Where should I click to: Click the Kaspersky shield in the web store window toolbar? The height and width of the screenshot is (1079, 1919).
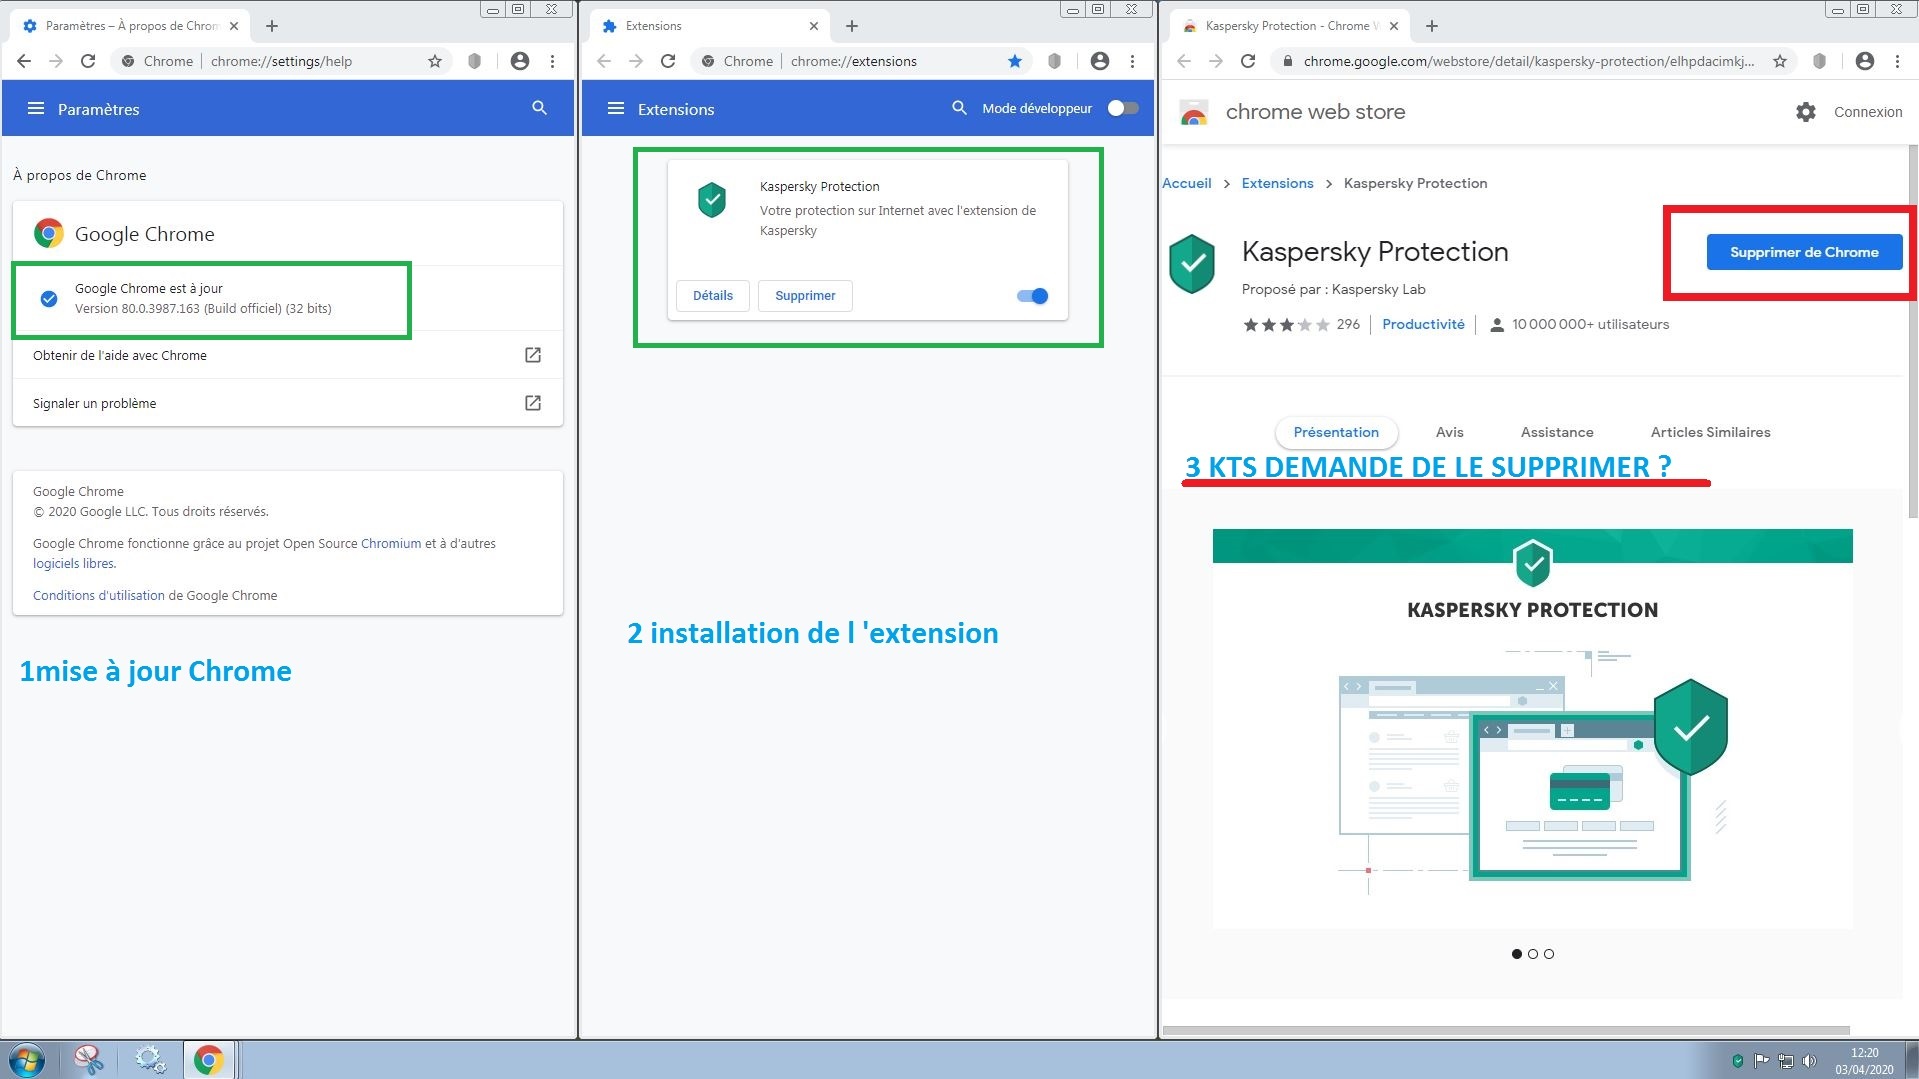point(1820,61)
